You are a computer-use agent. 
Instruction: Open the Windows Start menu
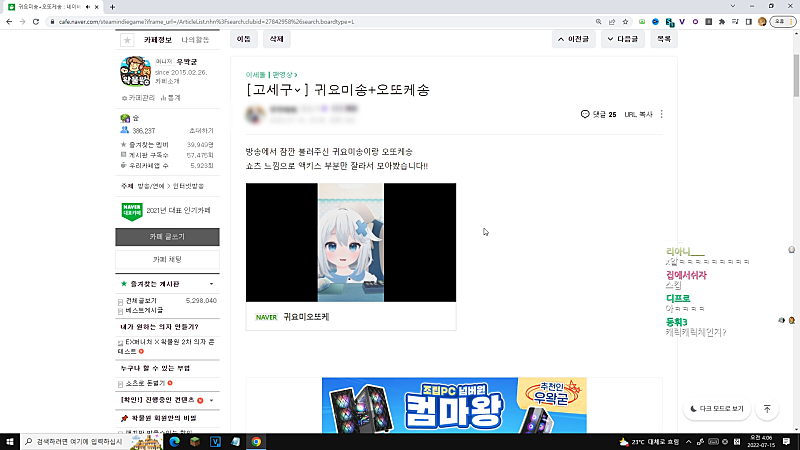click(x=10, y=441)
